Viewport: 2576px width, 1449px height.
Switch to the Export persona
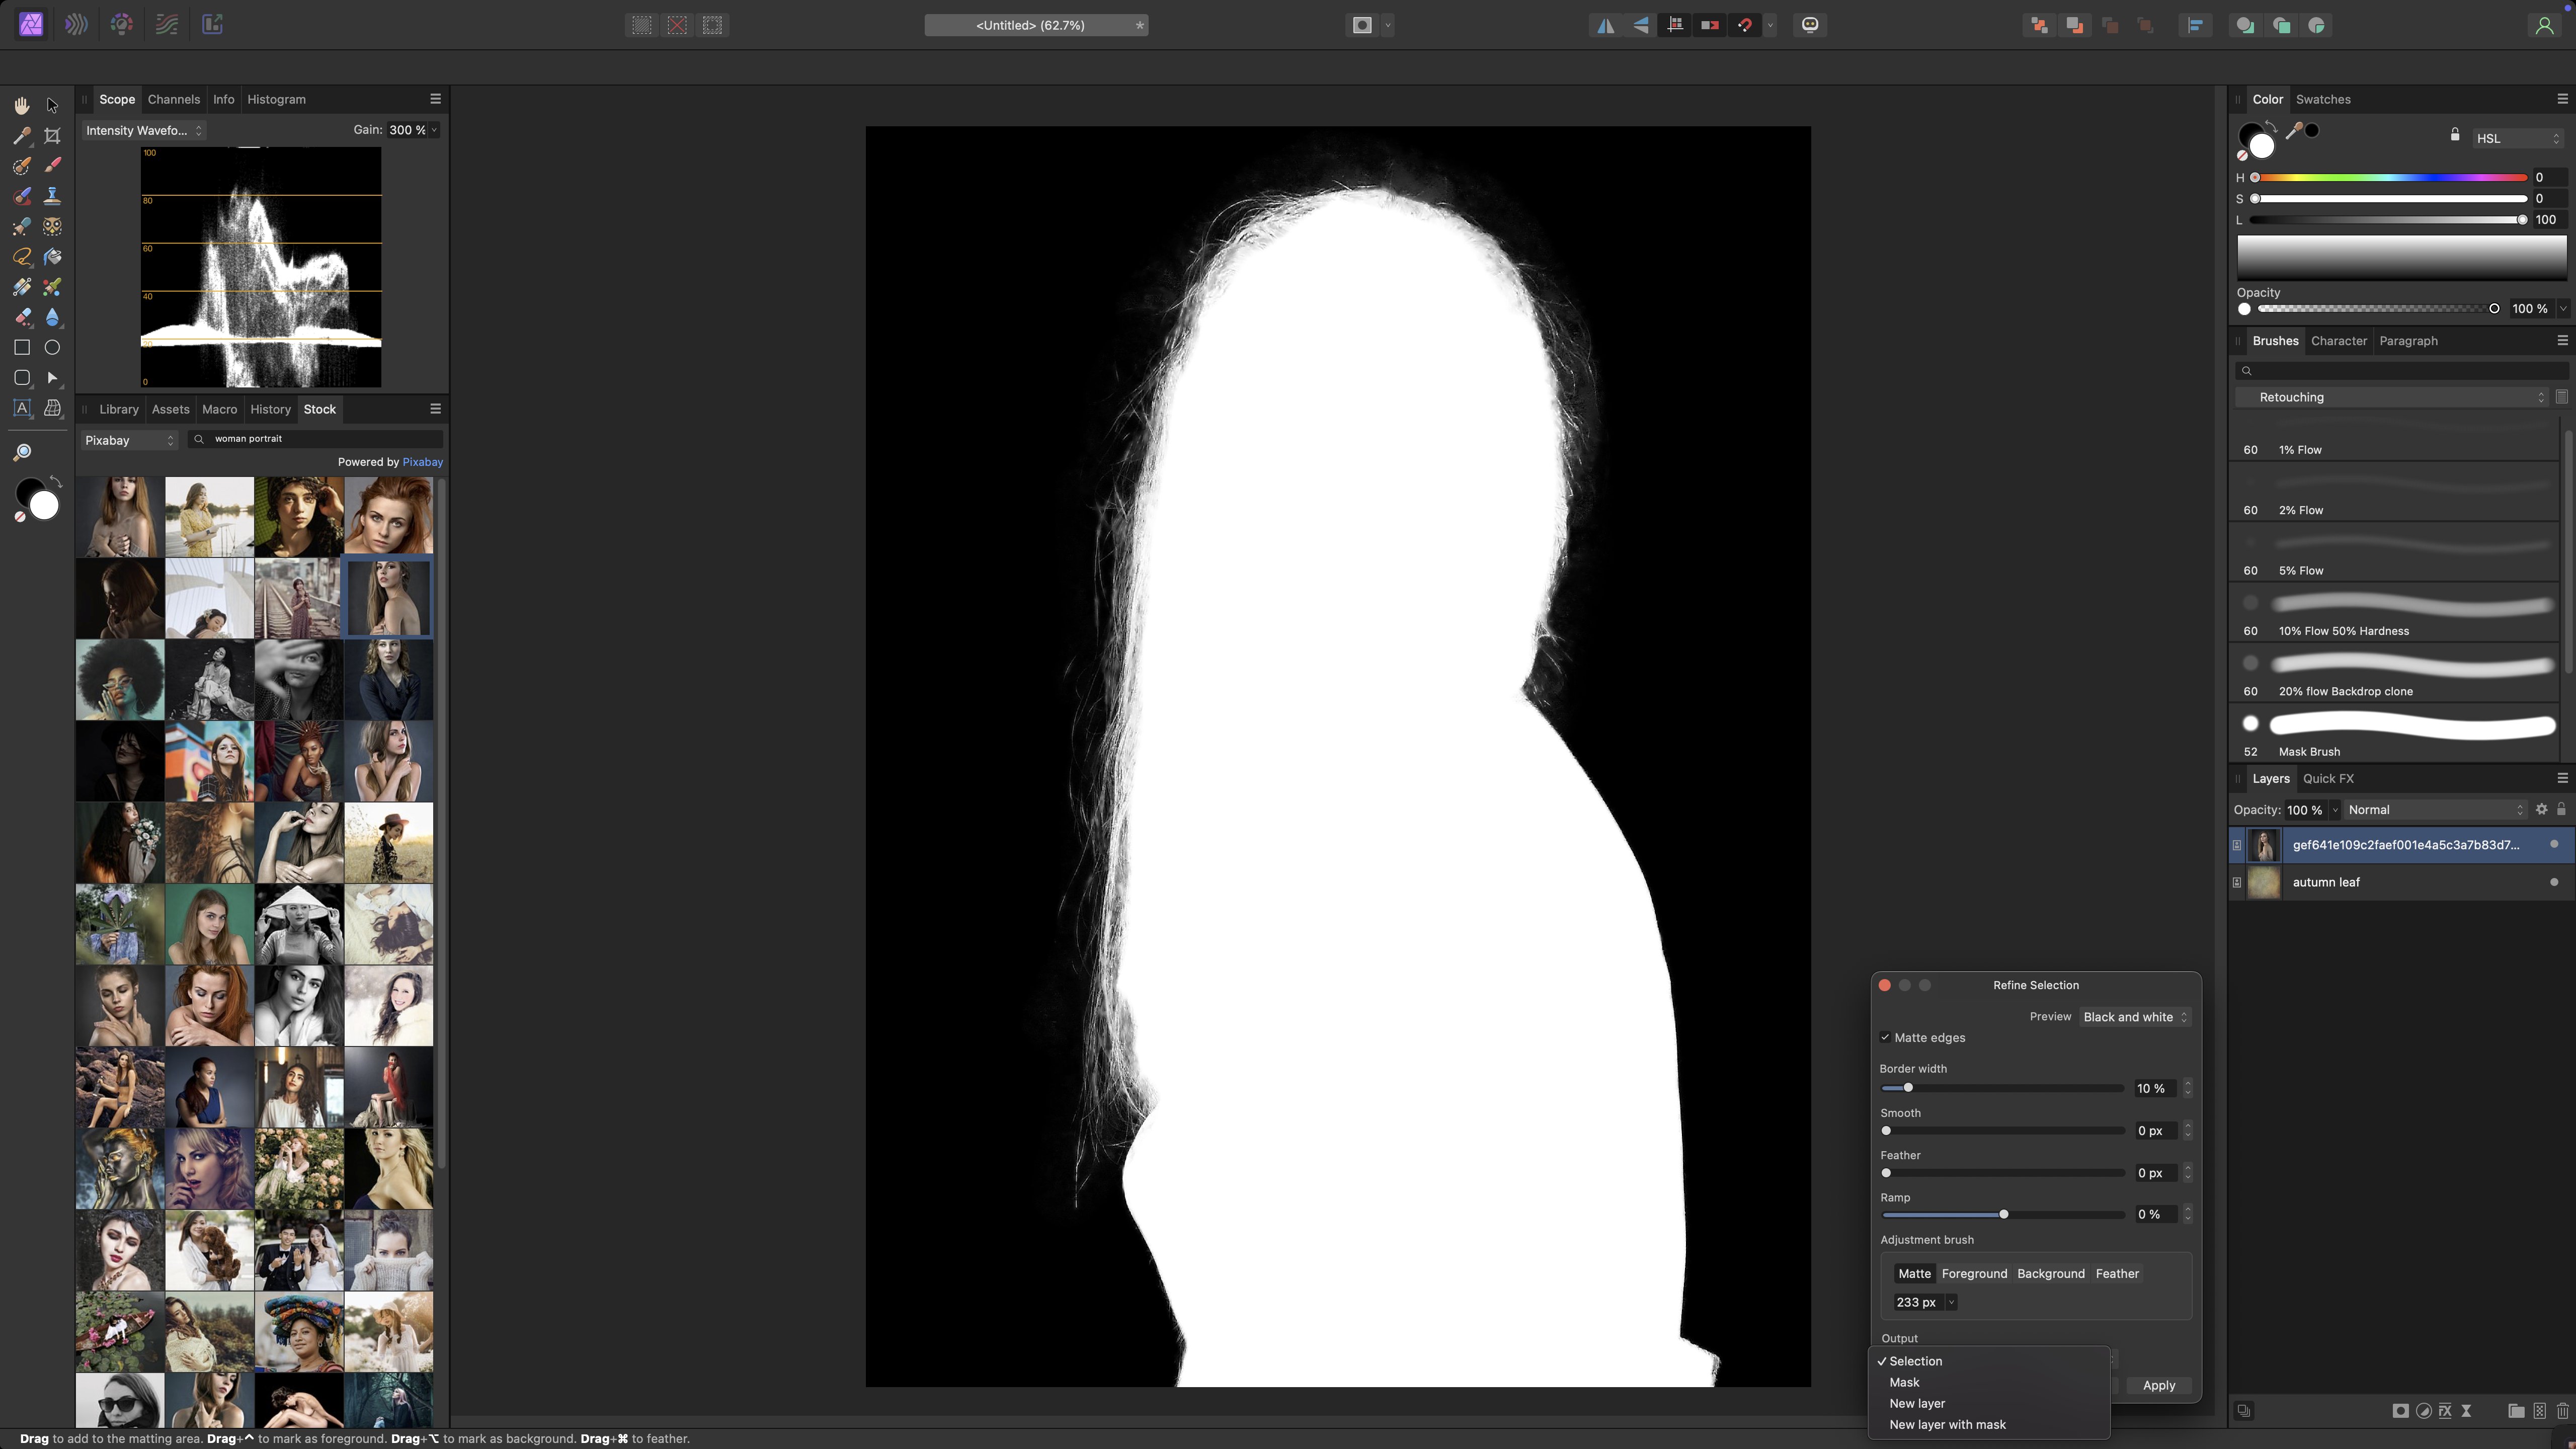212,24
